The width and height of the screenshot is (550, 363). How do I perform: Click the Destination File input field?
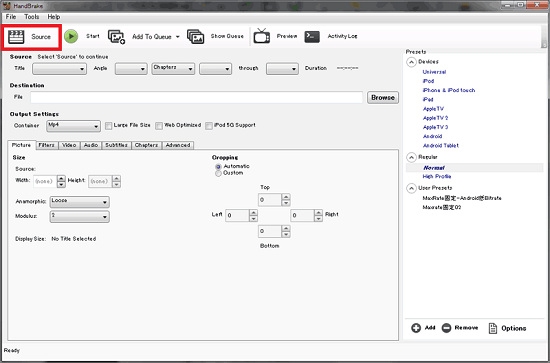[x=196, y=98]
